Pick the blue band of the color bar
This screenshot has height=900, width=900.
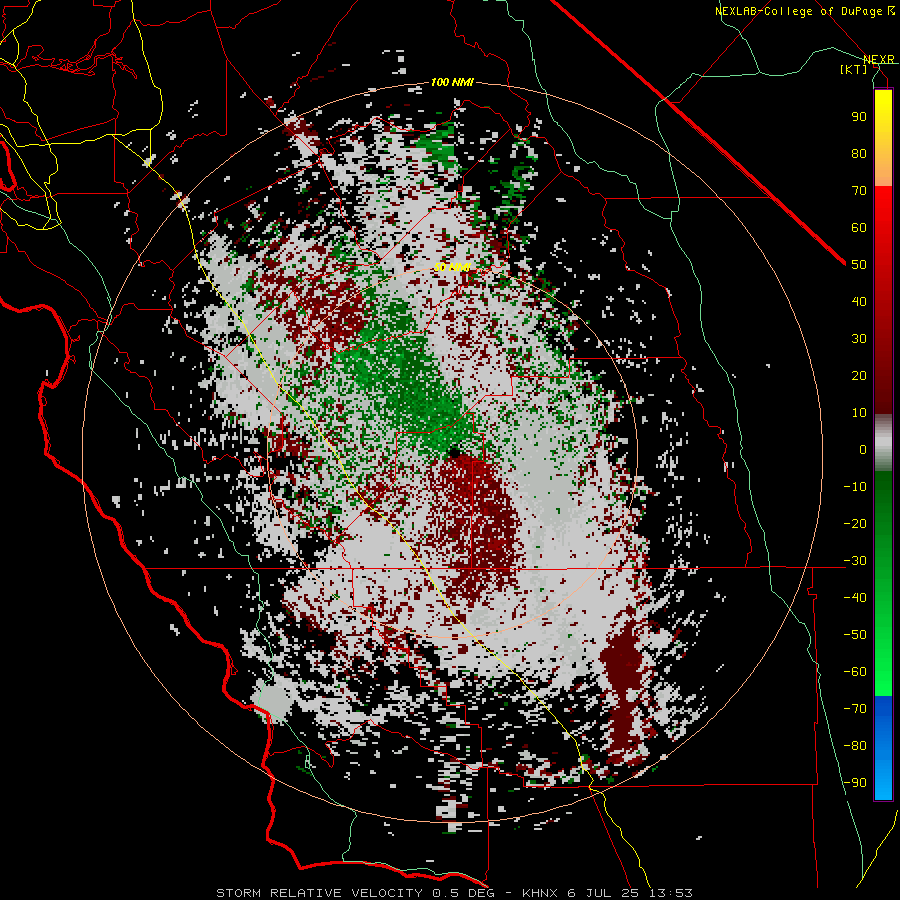pos(883,748)
